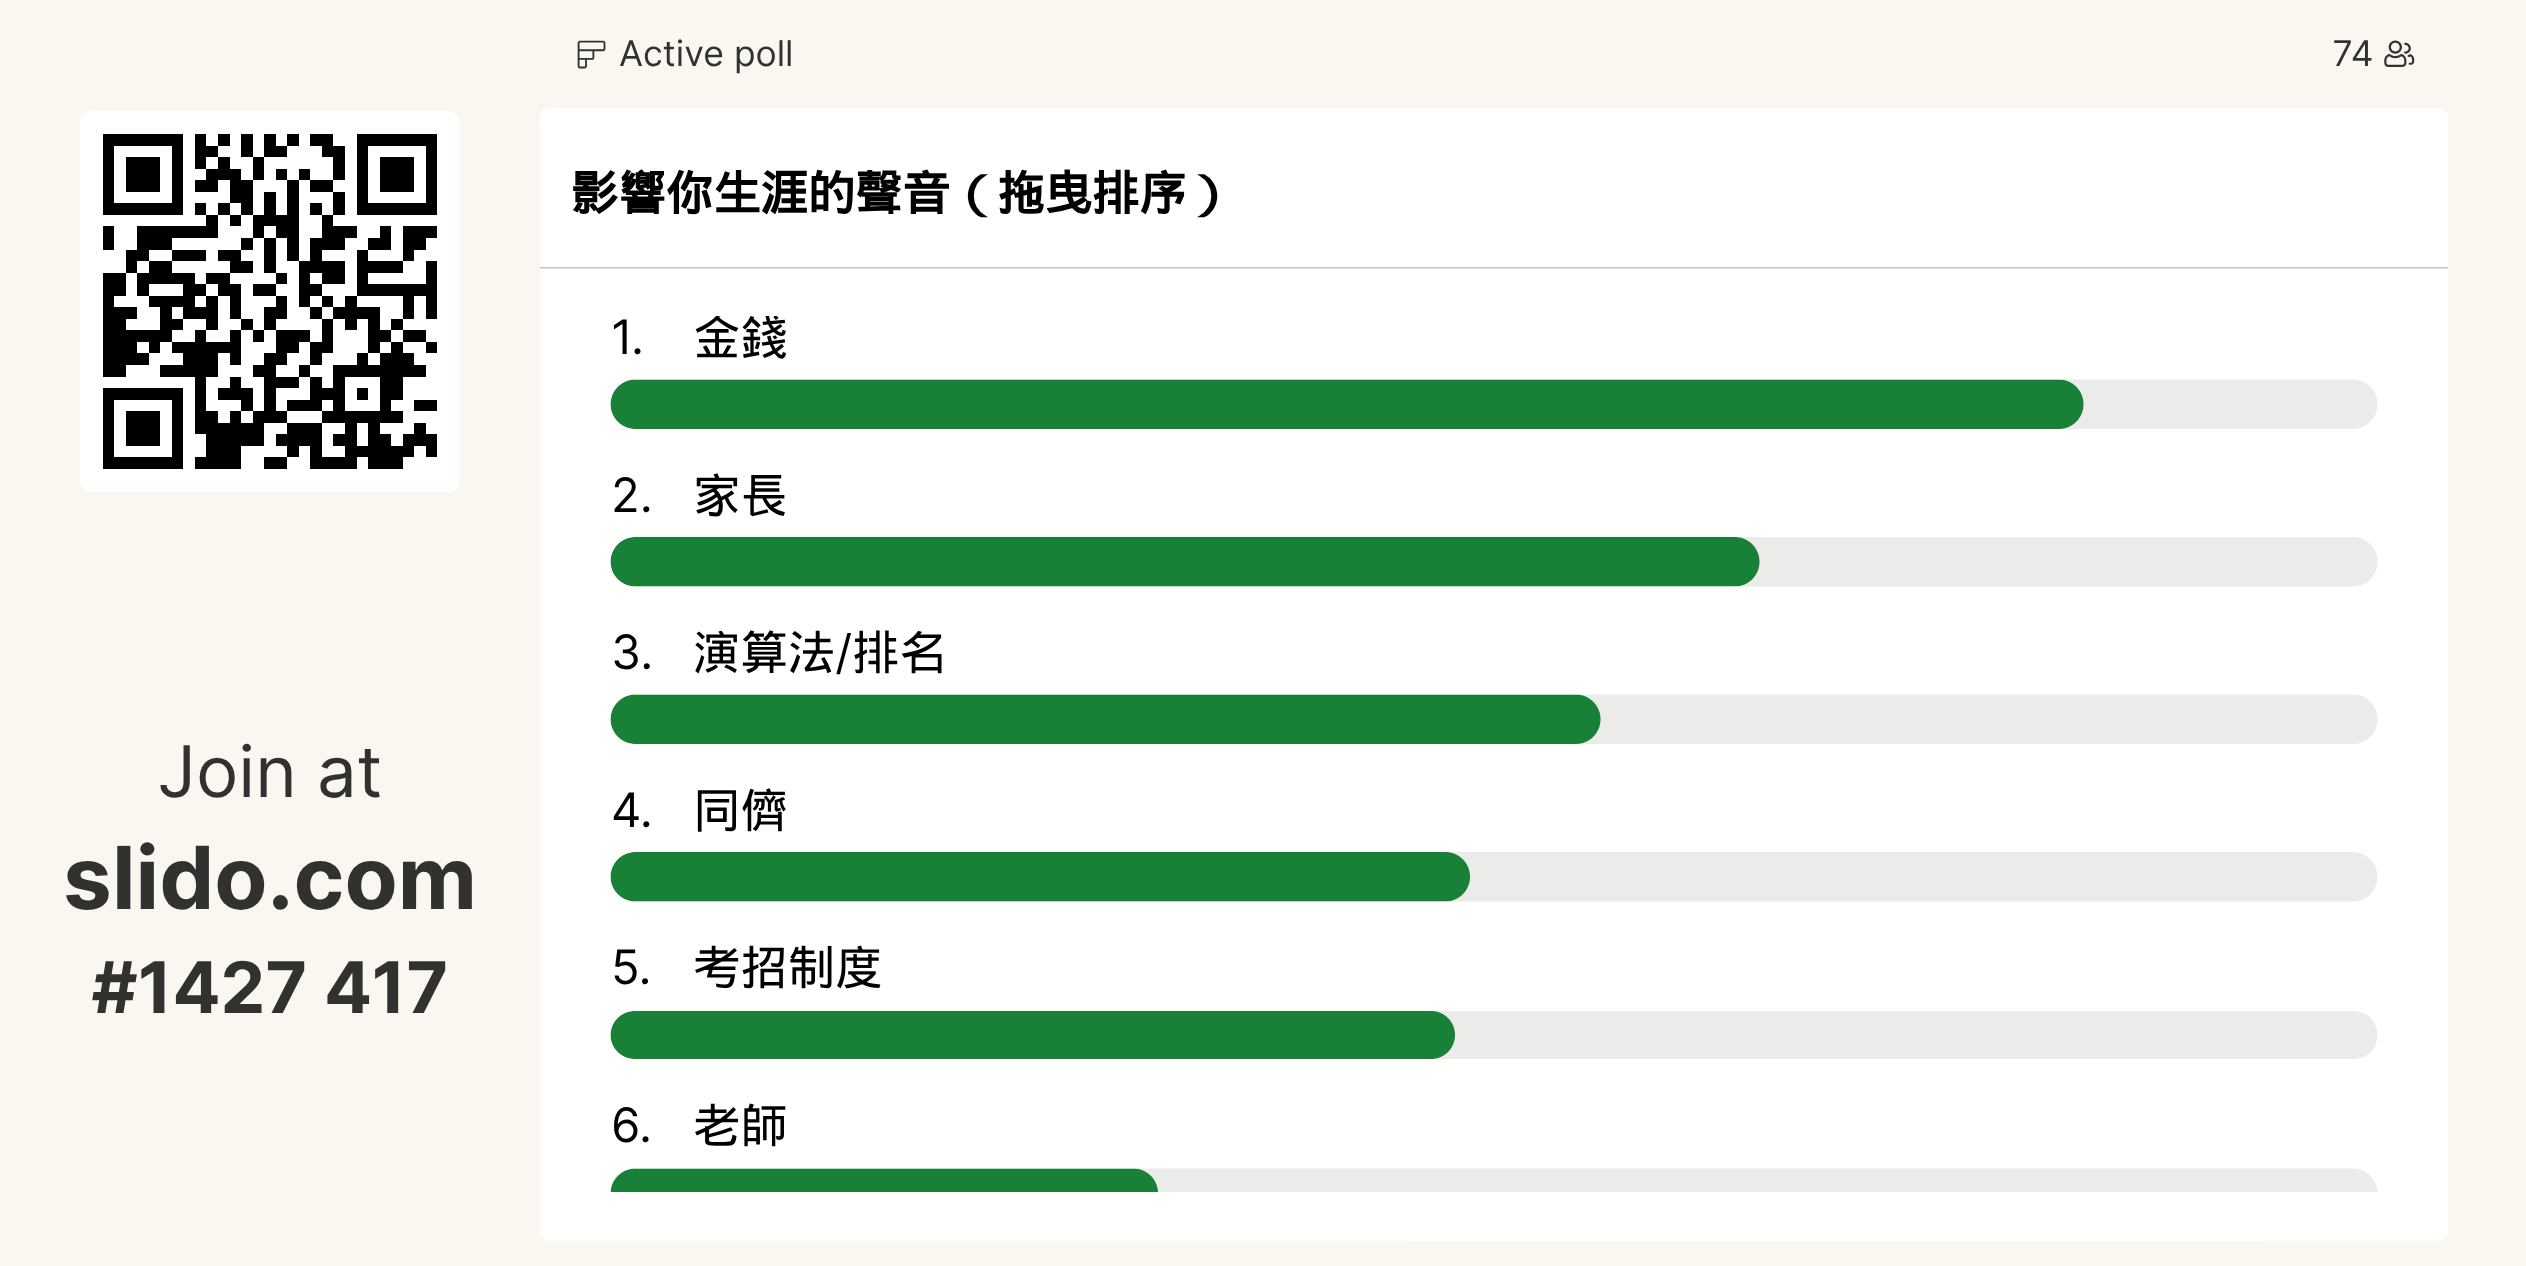
Task: Select the 考招制度 ranking label
Action: pos(787,968)
